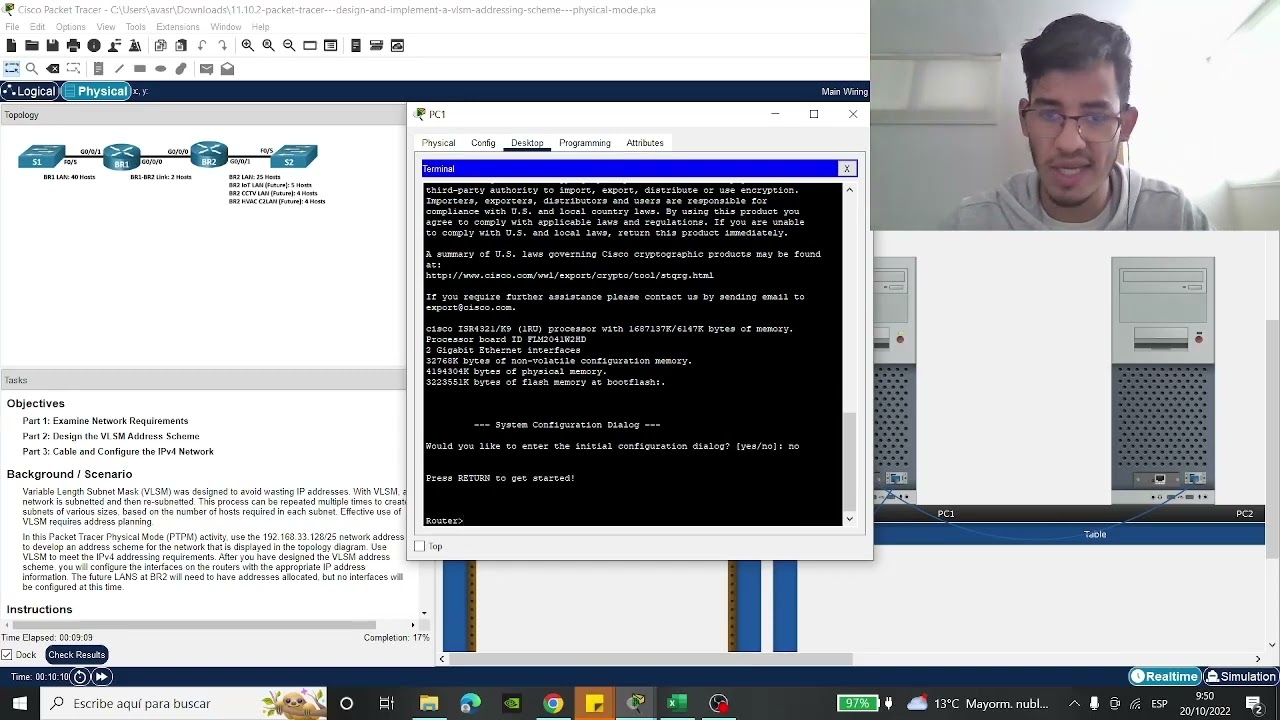Click the Add Simple PDU envelope icon
Screen dimensions: 1280x720
(206, 69)
